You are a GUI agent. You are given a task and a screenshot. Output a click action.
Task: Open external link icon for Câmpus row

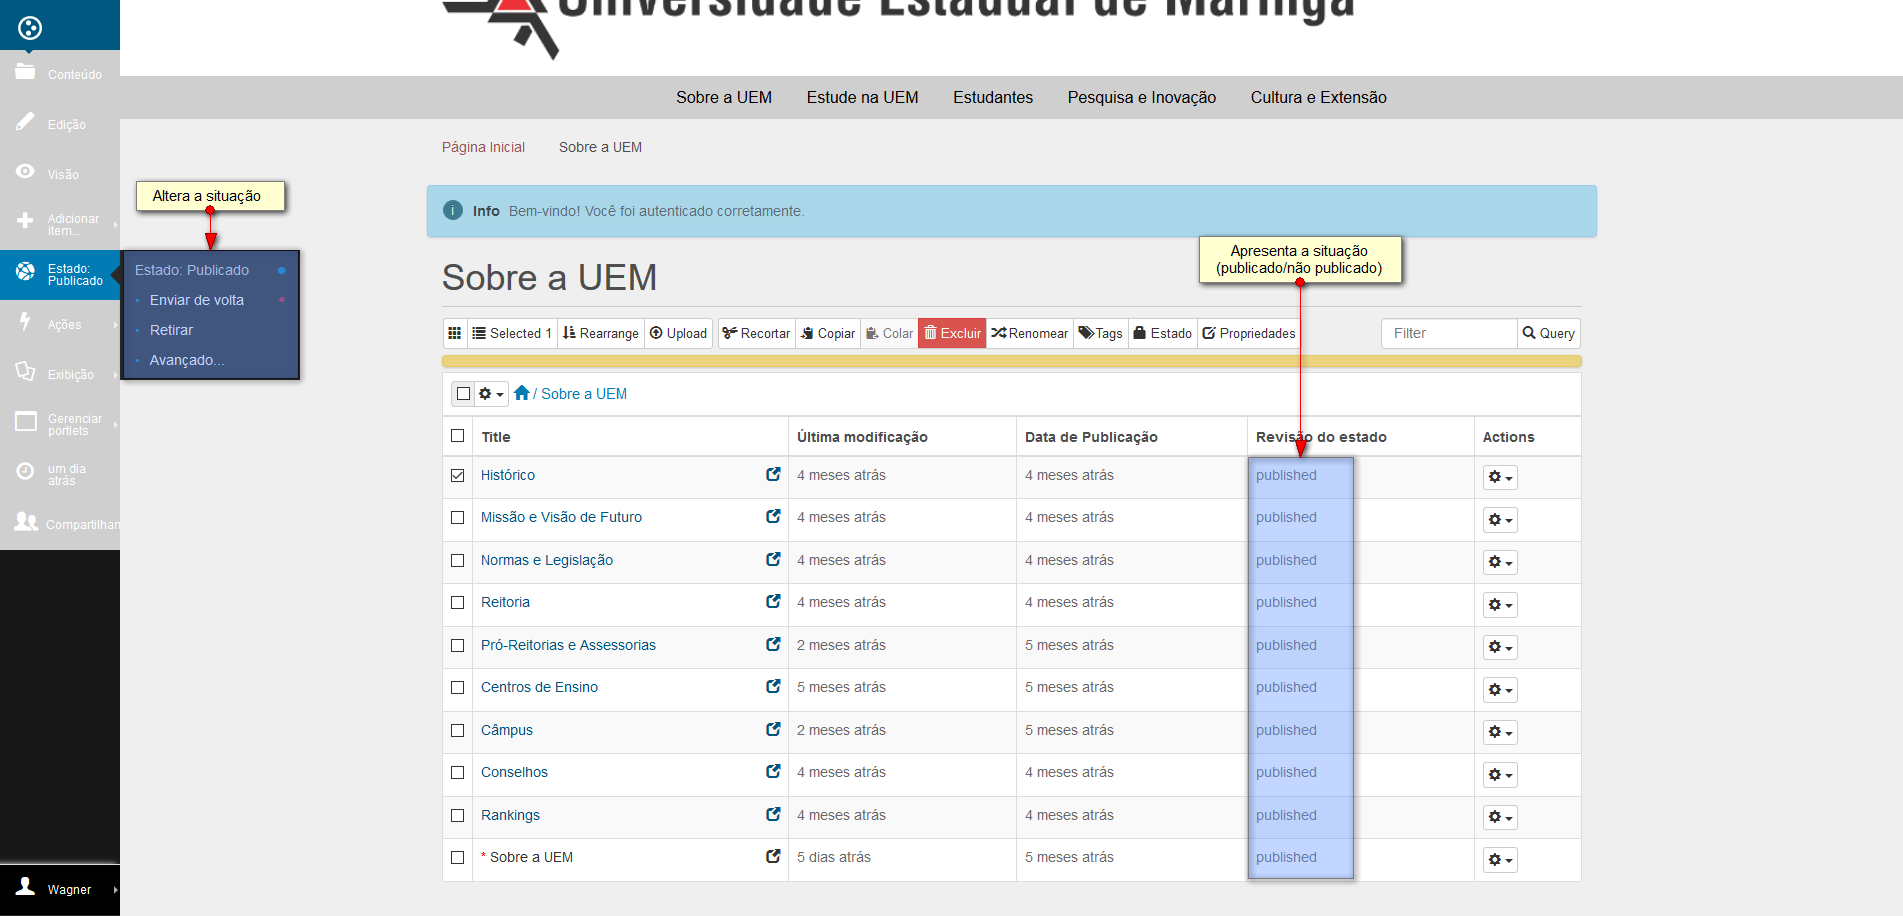pos(773,729)
